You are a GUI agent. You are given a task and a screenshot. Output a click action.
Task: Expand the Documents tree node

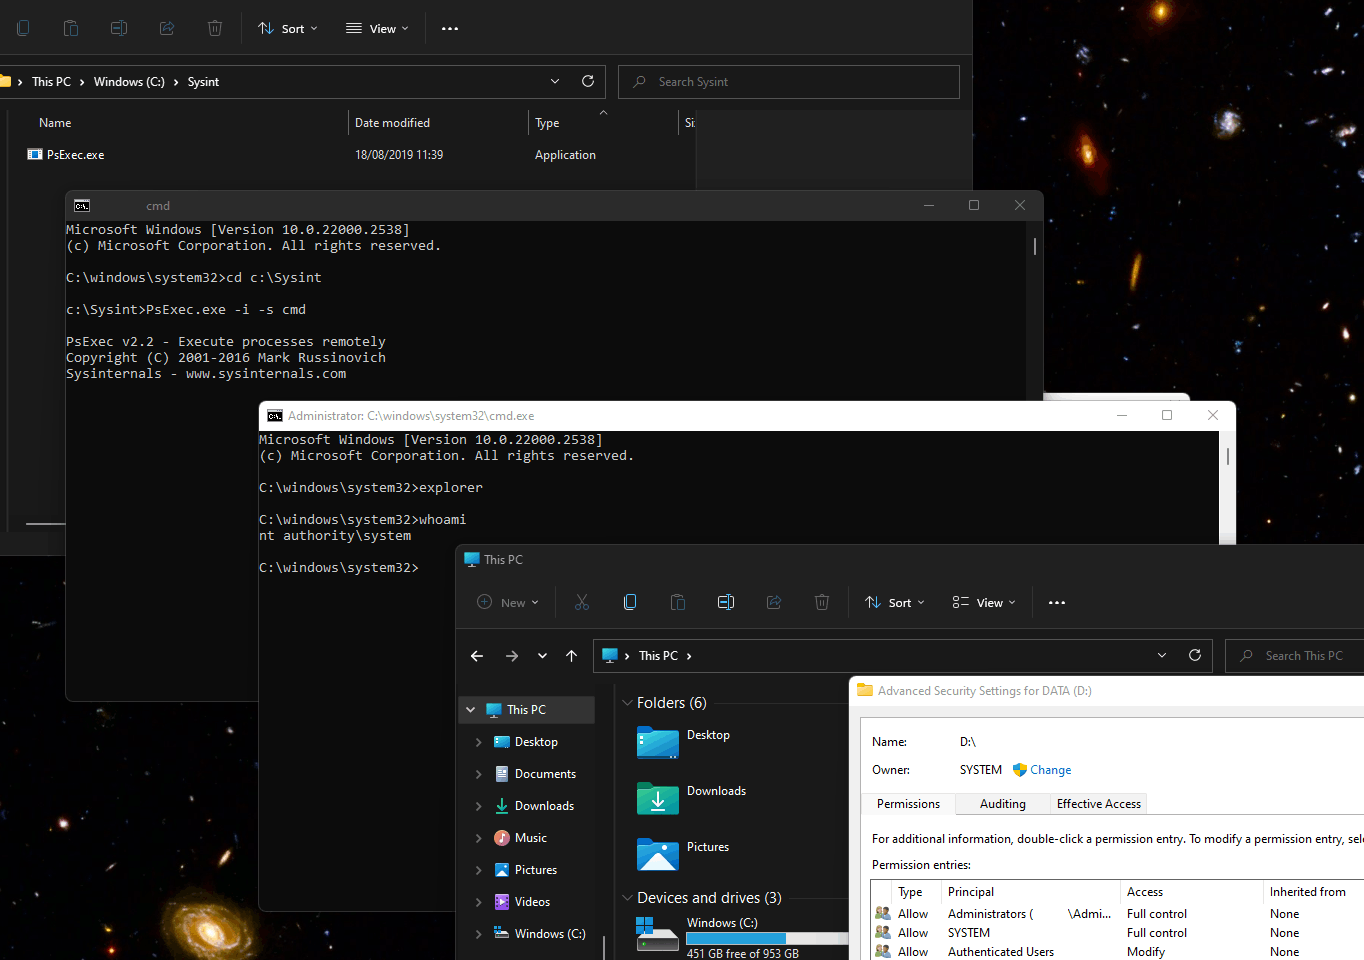[x=479, y=774]
